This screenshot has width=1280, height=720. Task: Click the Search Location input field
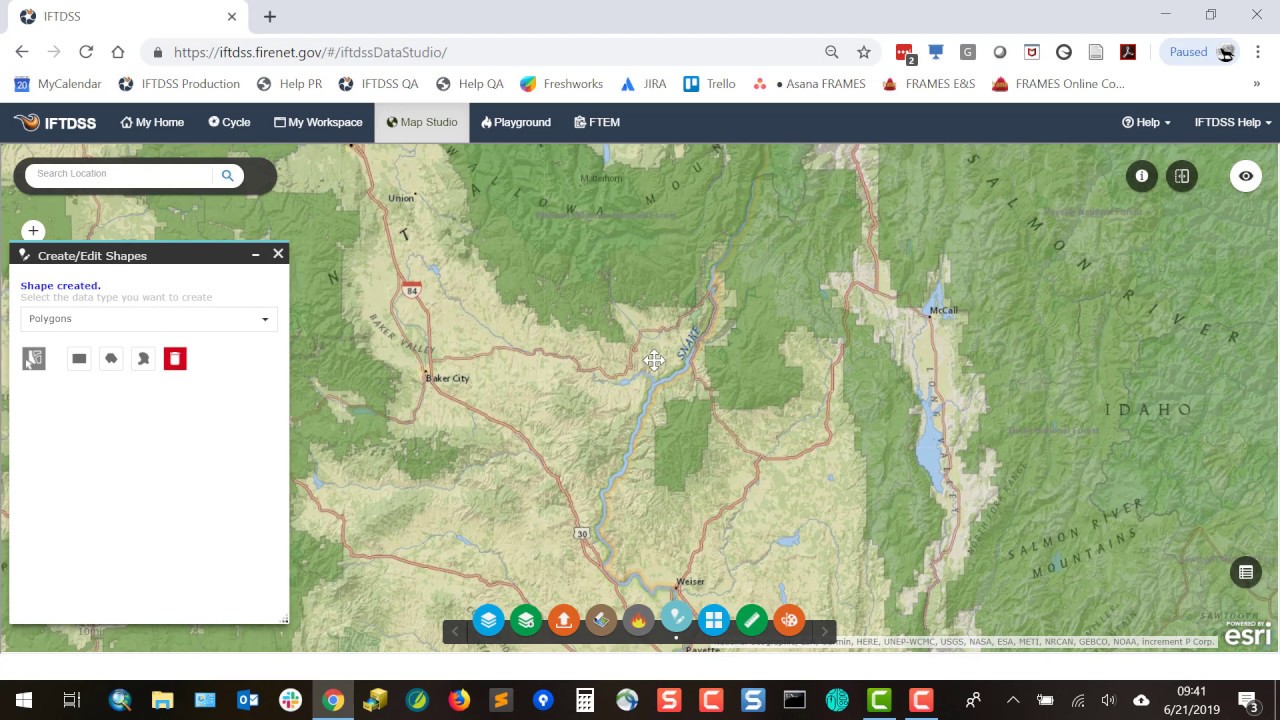[120, 174]
